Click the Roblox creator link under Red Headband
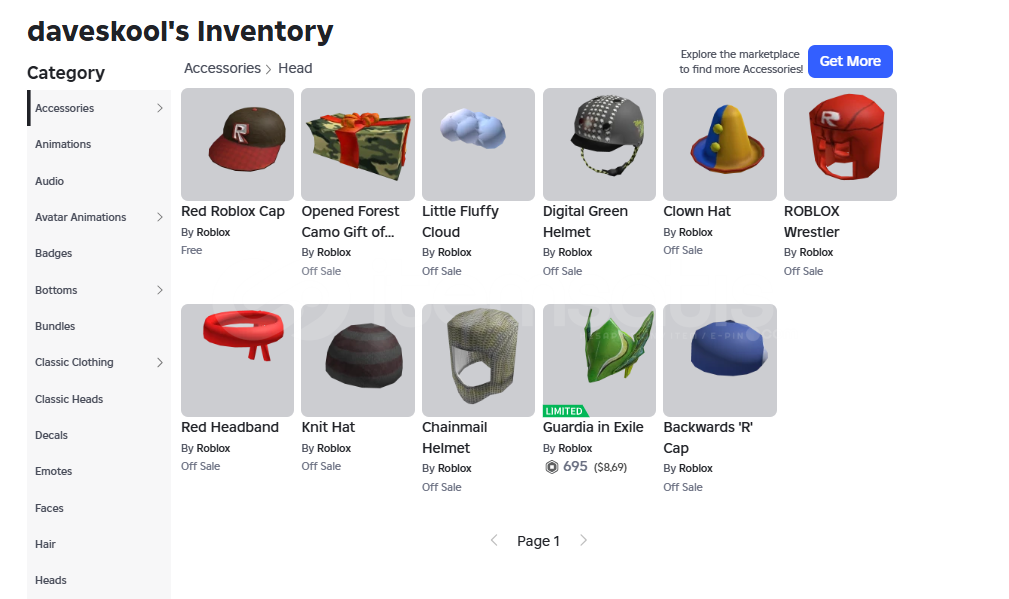The image size is (1009, 599). pos(213,448)
